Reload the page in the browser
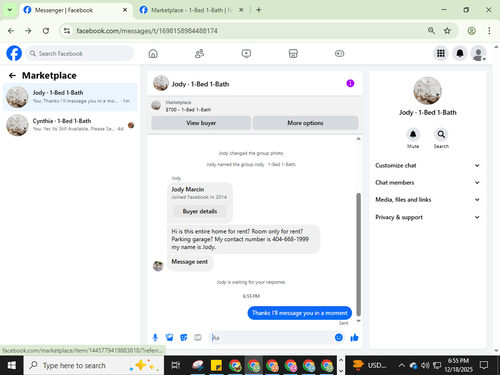 (46, 31)
